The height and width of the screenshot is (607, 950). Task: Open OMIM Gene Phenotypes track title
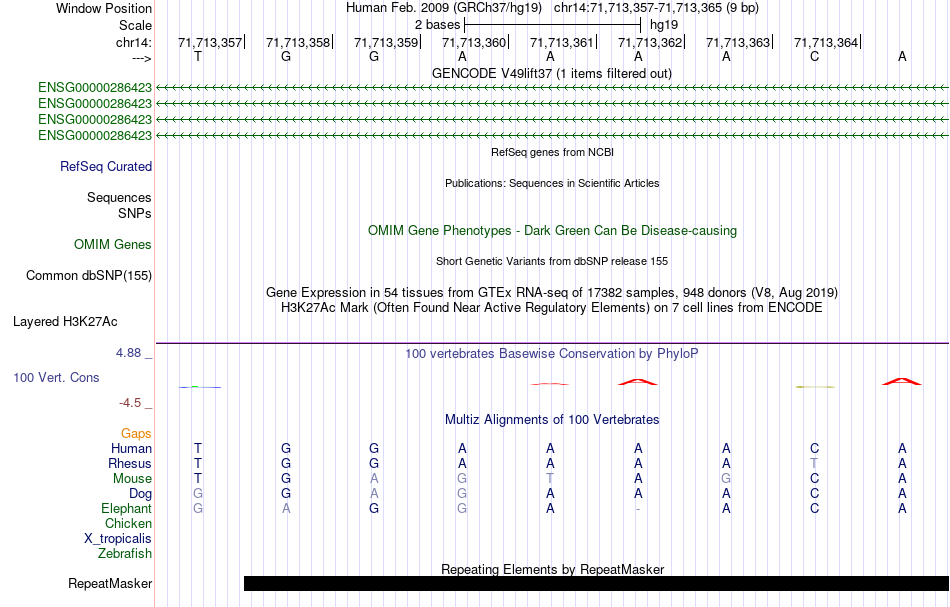coord(552,231)
